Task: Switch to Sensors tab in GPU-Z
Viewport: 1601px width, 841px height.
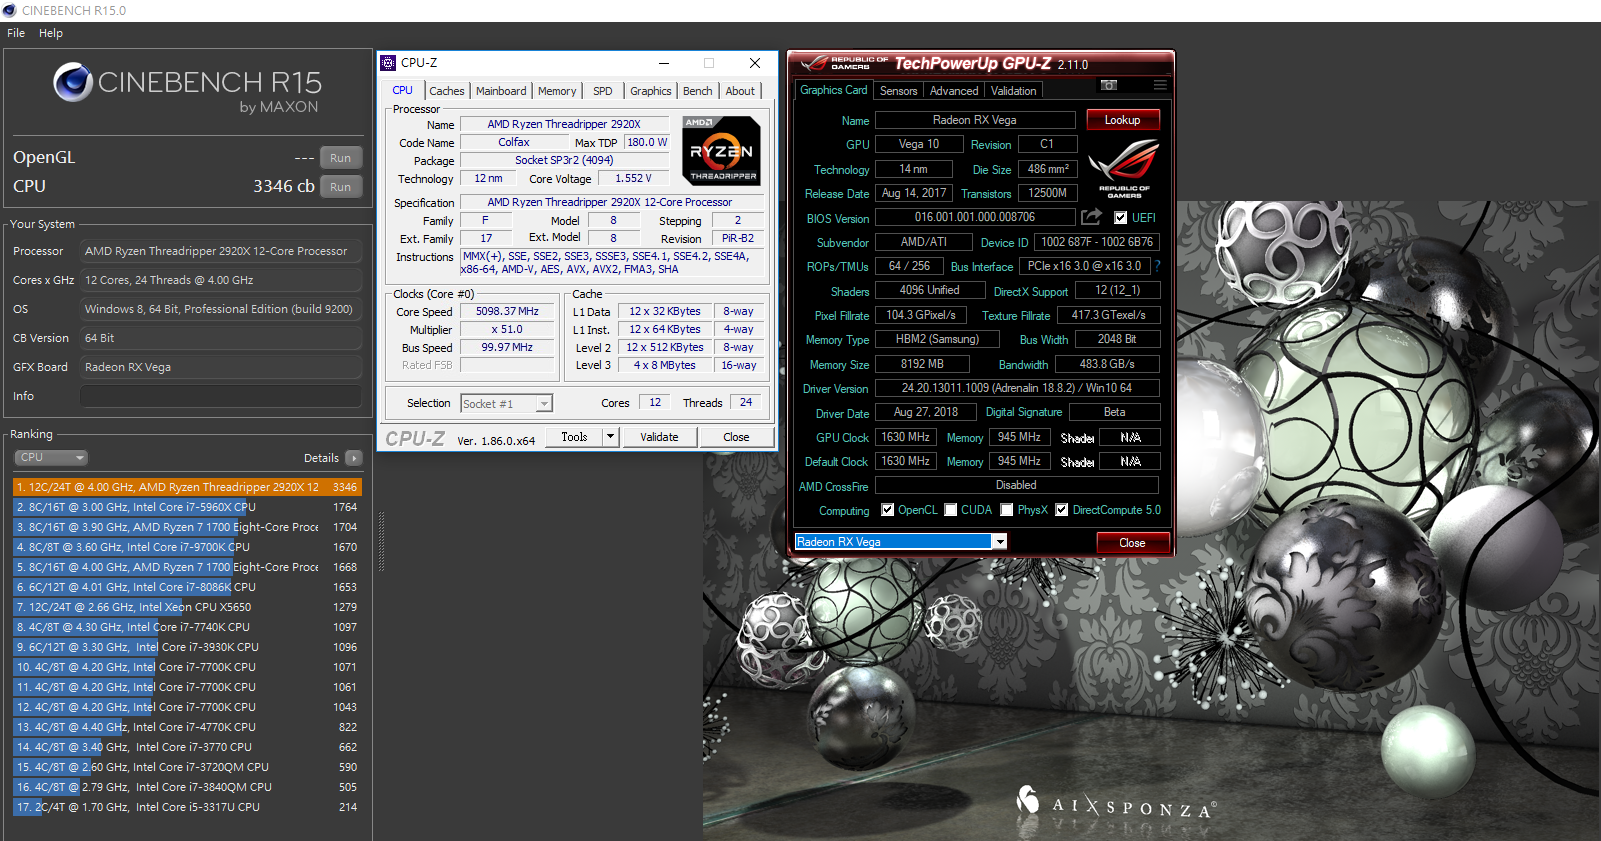Action: tap(899, 91)
